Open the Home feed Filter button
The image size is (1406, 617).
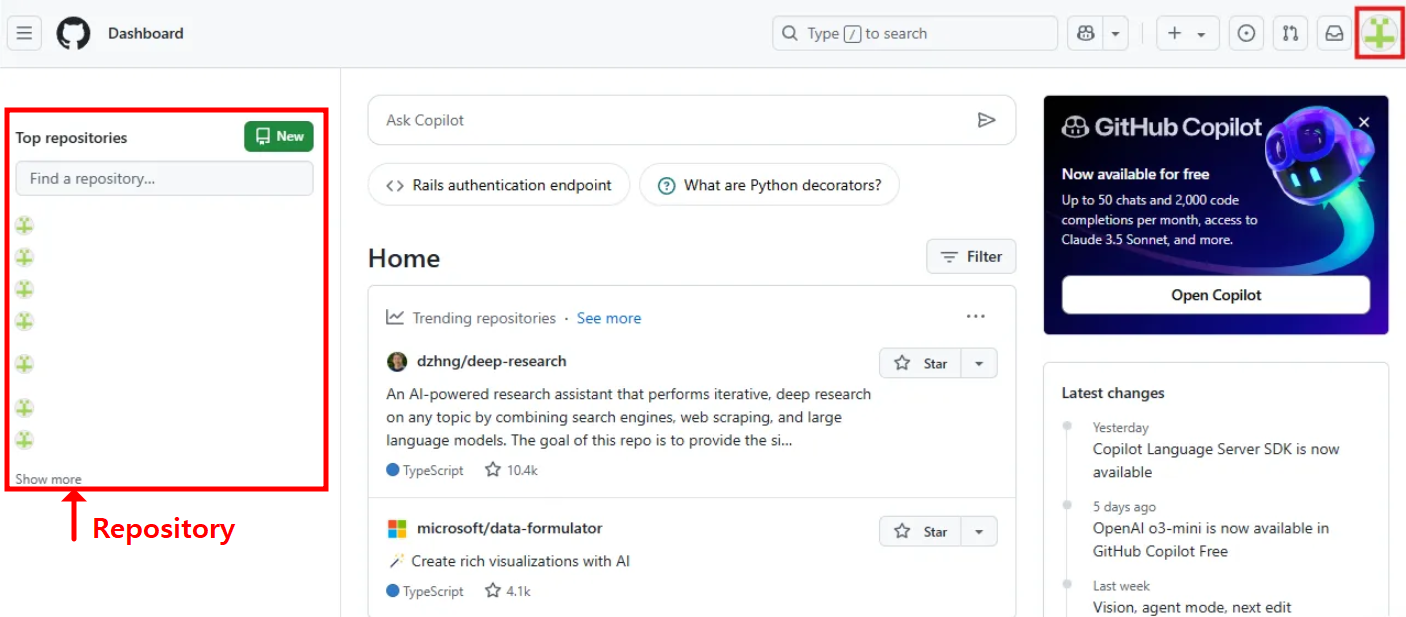pyautogui.click(x=971, y=257)
